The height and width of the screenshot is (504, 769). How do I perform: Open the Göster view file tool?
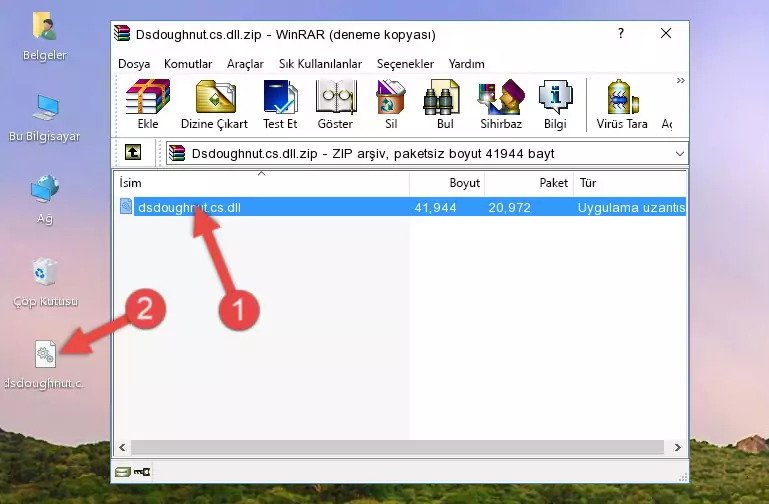(335, 104)
